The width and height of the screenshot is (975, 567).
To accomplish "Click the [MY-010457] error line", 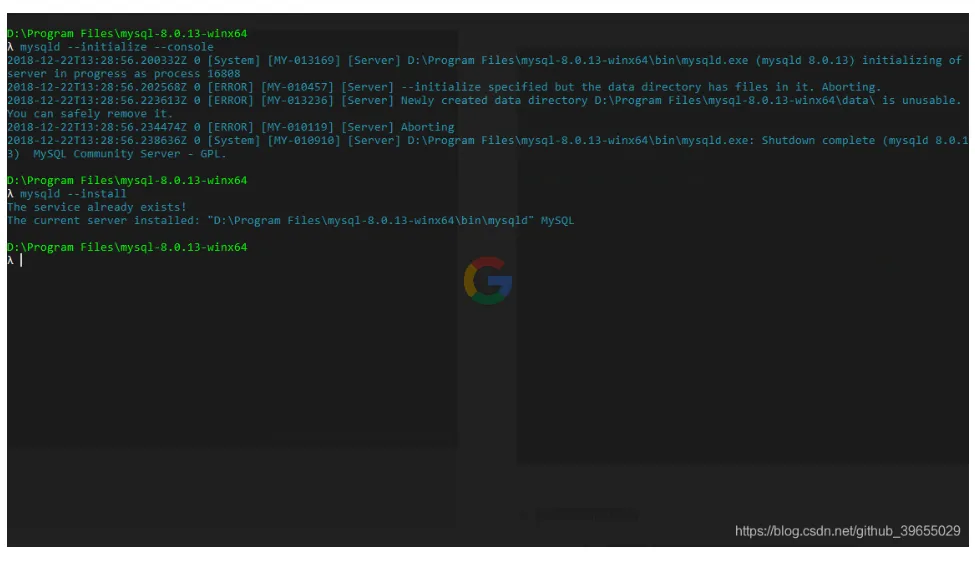I will pyautogui.click(x=444, y=87).
